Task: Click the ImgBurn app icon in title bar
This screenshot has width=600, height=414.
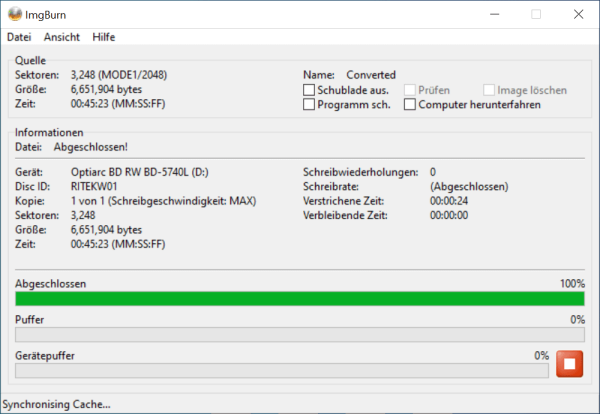Action: click(x=15, y=15)
